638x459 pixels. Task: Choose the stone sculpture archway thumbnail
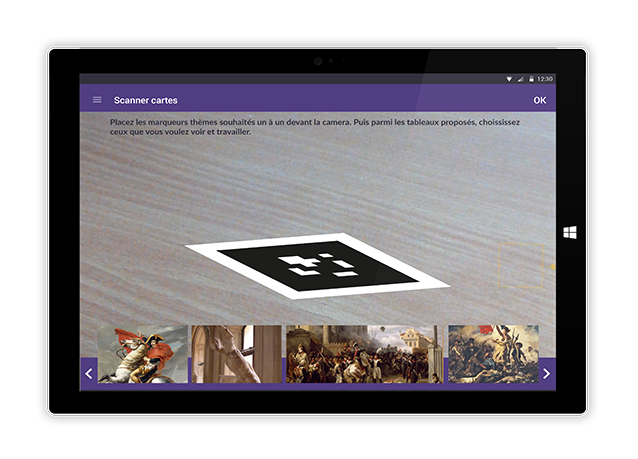(x=237, y=354)
